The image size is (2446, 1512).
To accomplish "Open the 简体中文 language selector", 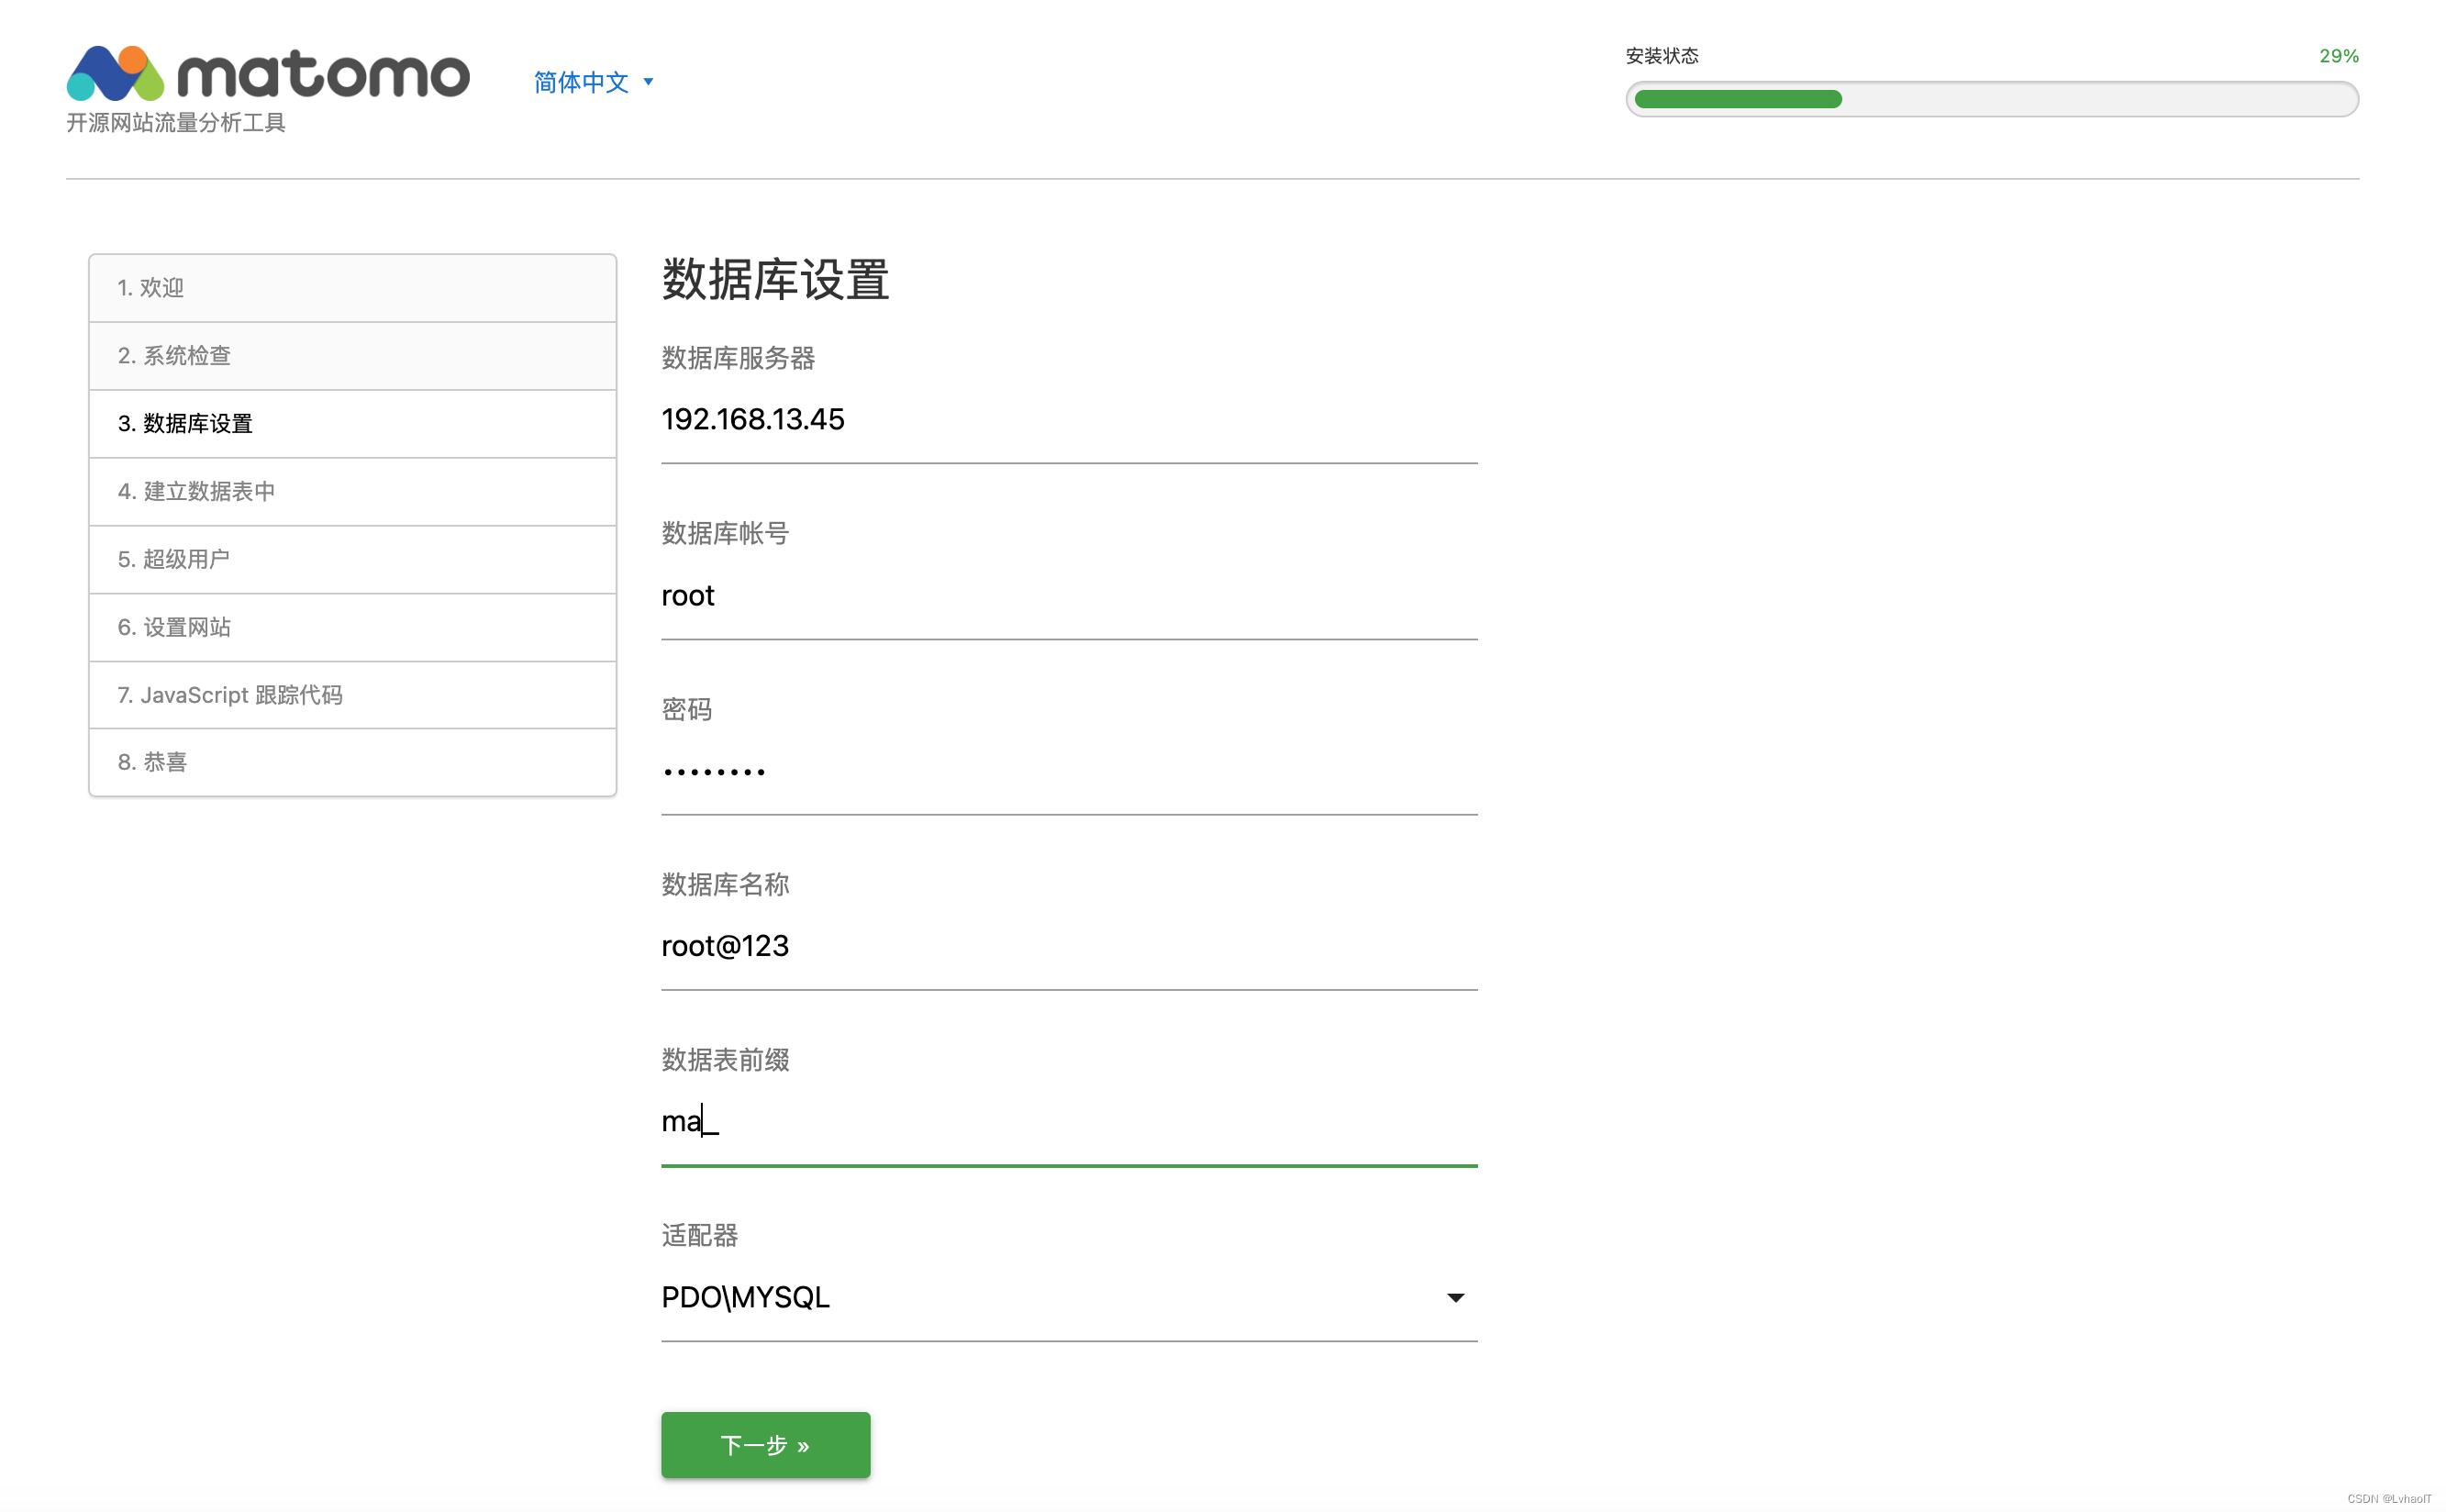I will [x=593, y=82].
